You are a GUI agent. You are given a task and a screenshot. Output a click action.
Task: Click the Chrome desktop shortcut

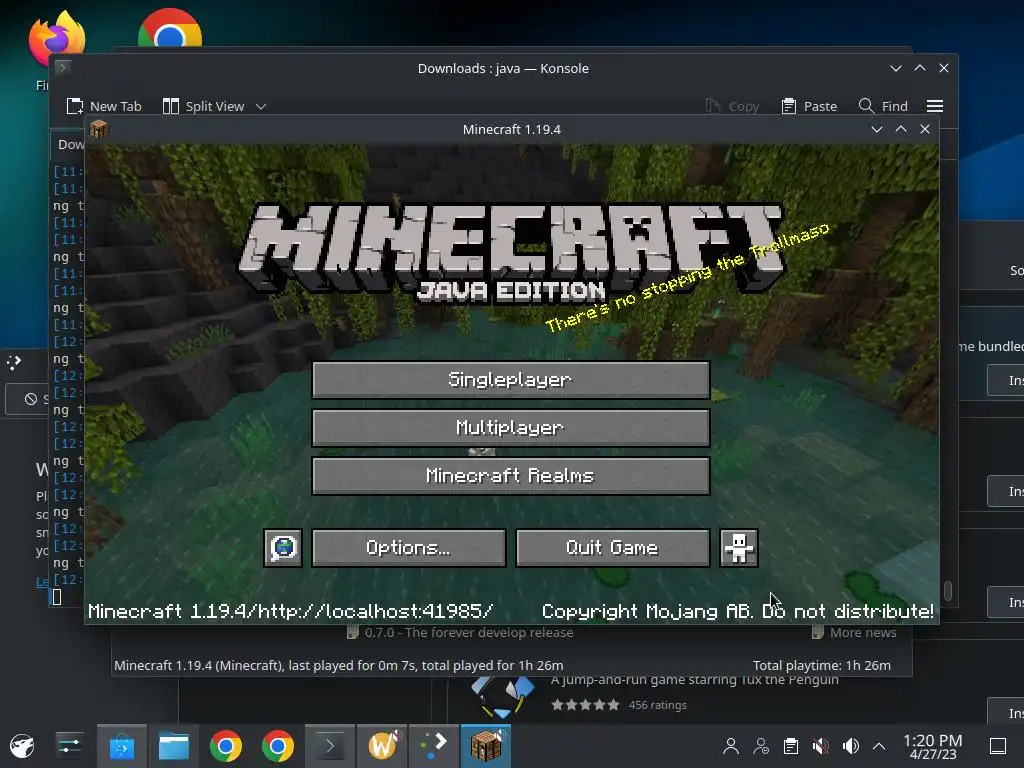(170, 29)
